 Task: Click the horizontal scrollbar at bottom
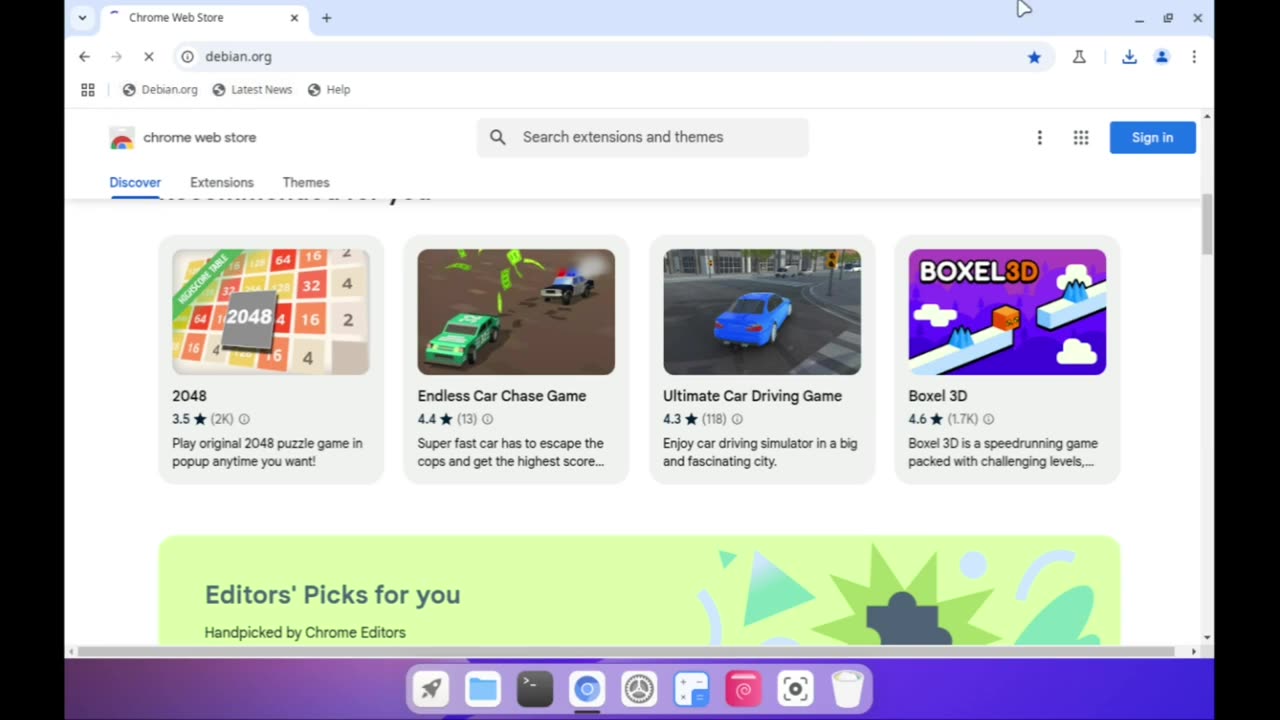tap(626, 652)
